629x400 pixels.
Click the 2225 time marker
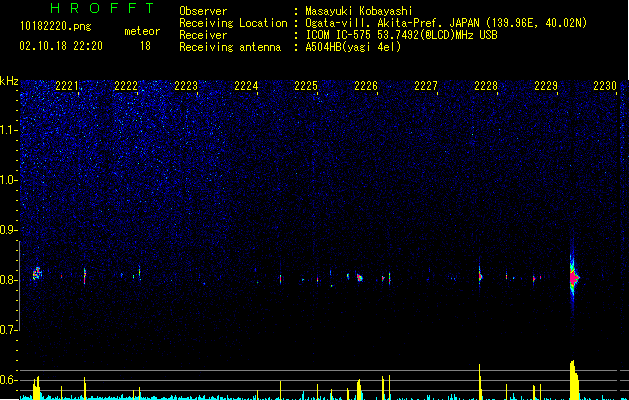[306, 86]
